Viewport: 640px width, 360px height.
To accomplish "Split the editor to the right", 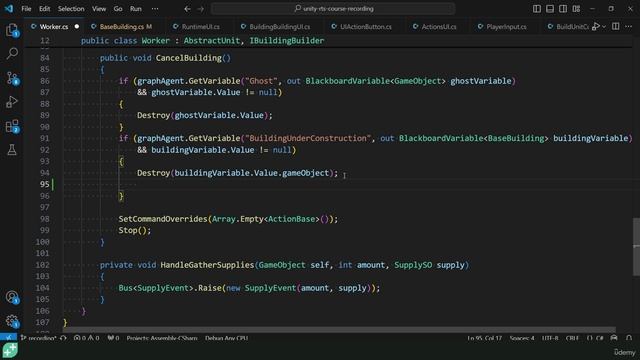I will click(616, 27).
